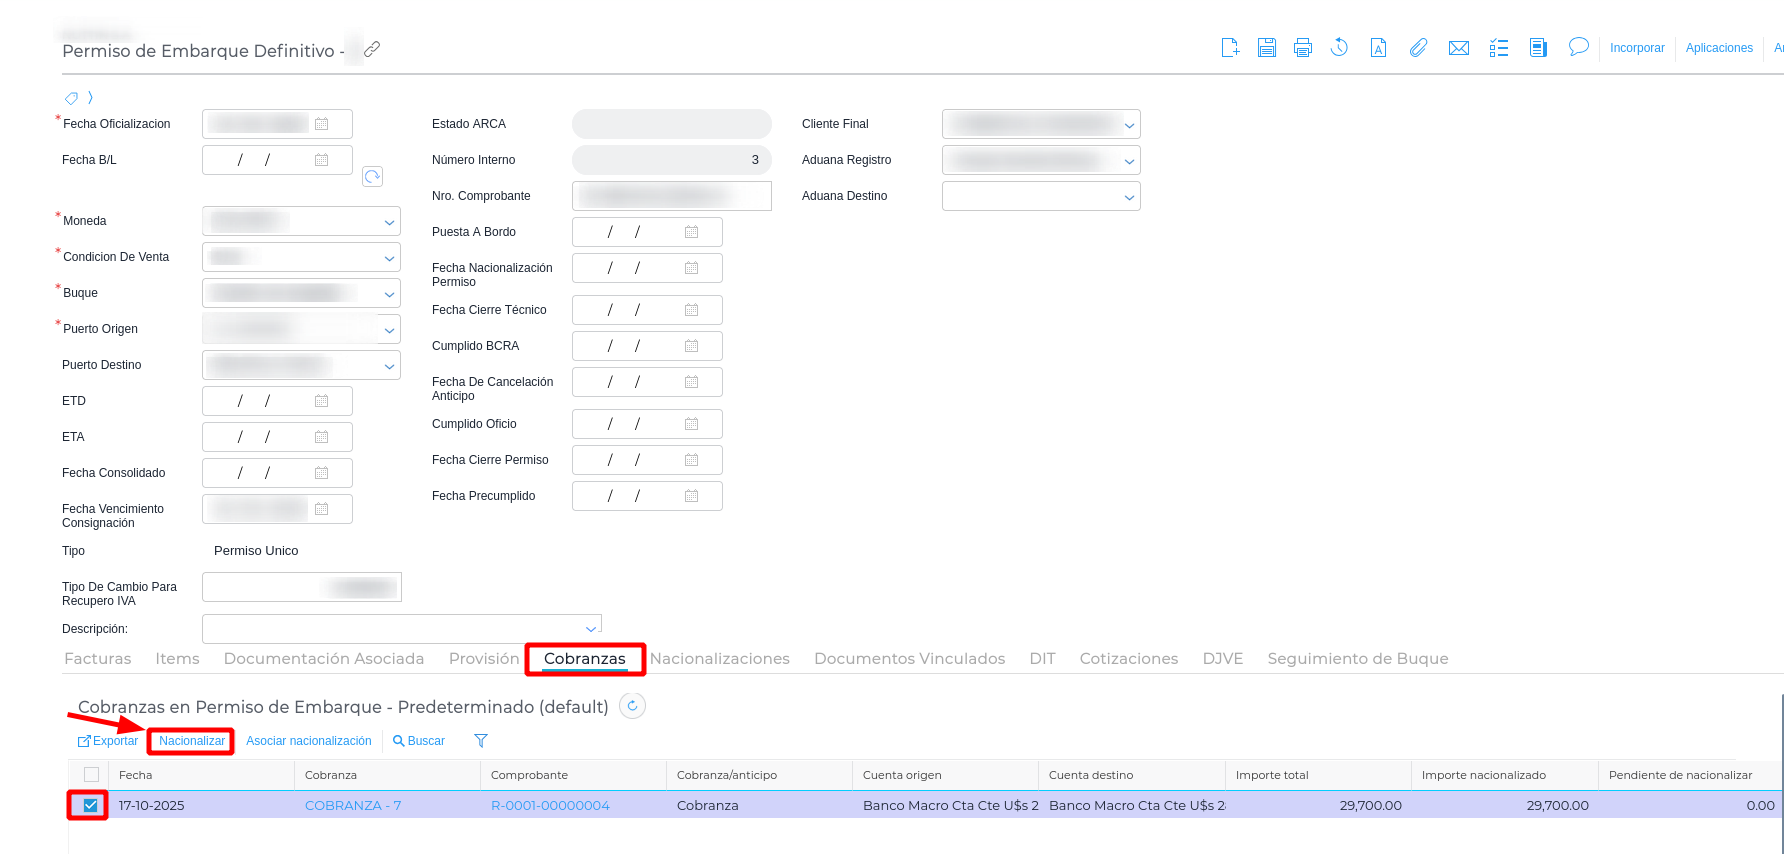Click the envelope email icon

click(x=1458, y=47)
